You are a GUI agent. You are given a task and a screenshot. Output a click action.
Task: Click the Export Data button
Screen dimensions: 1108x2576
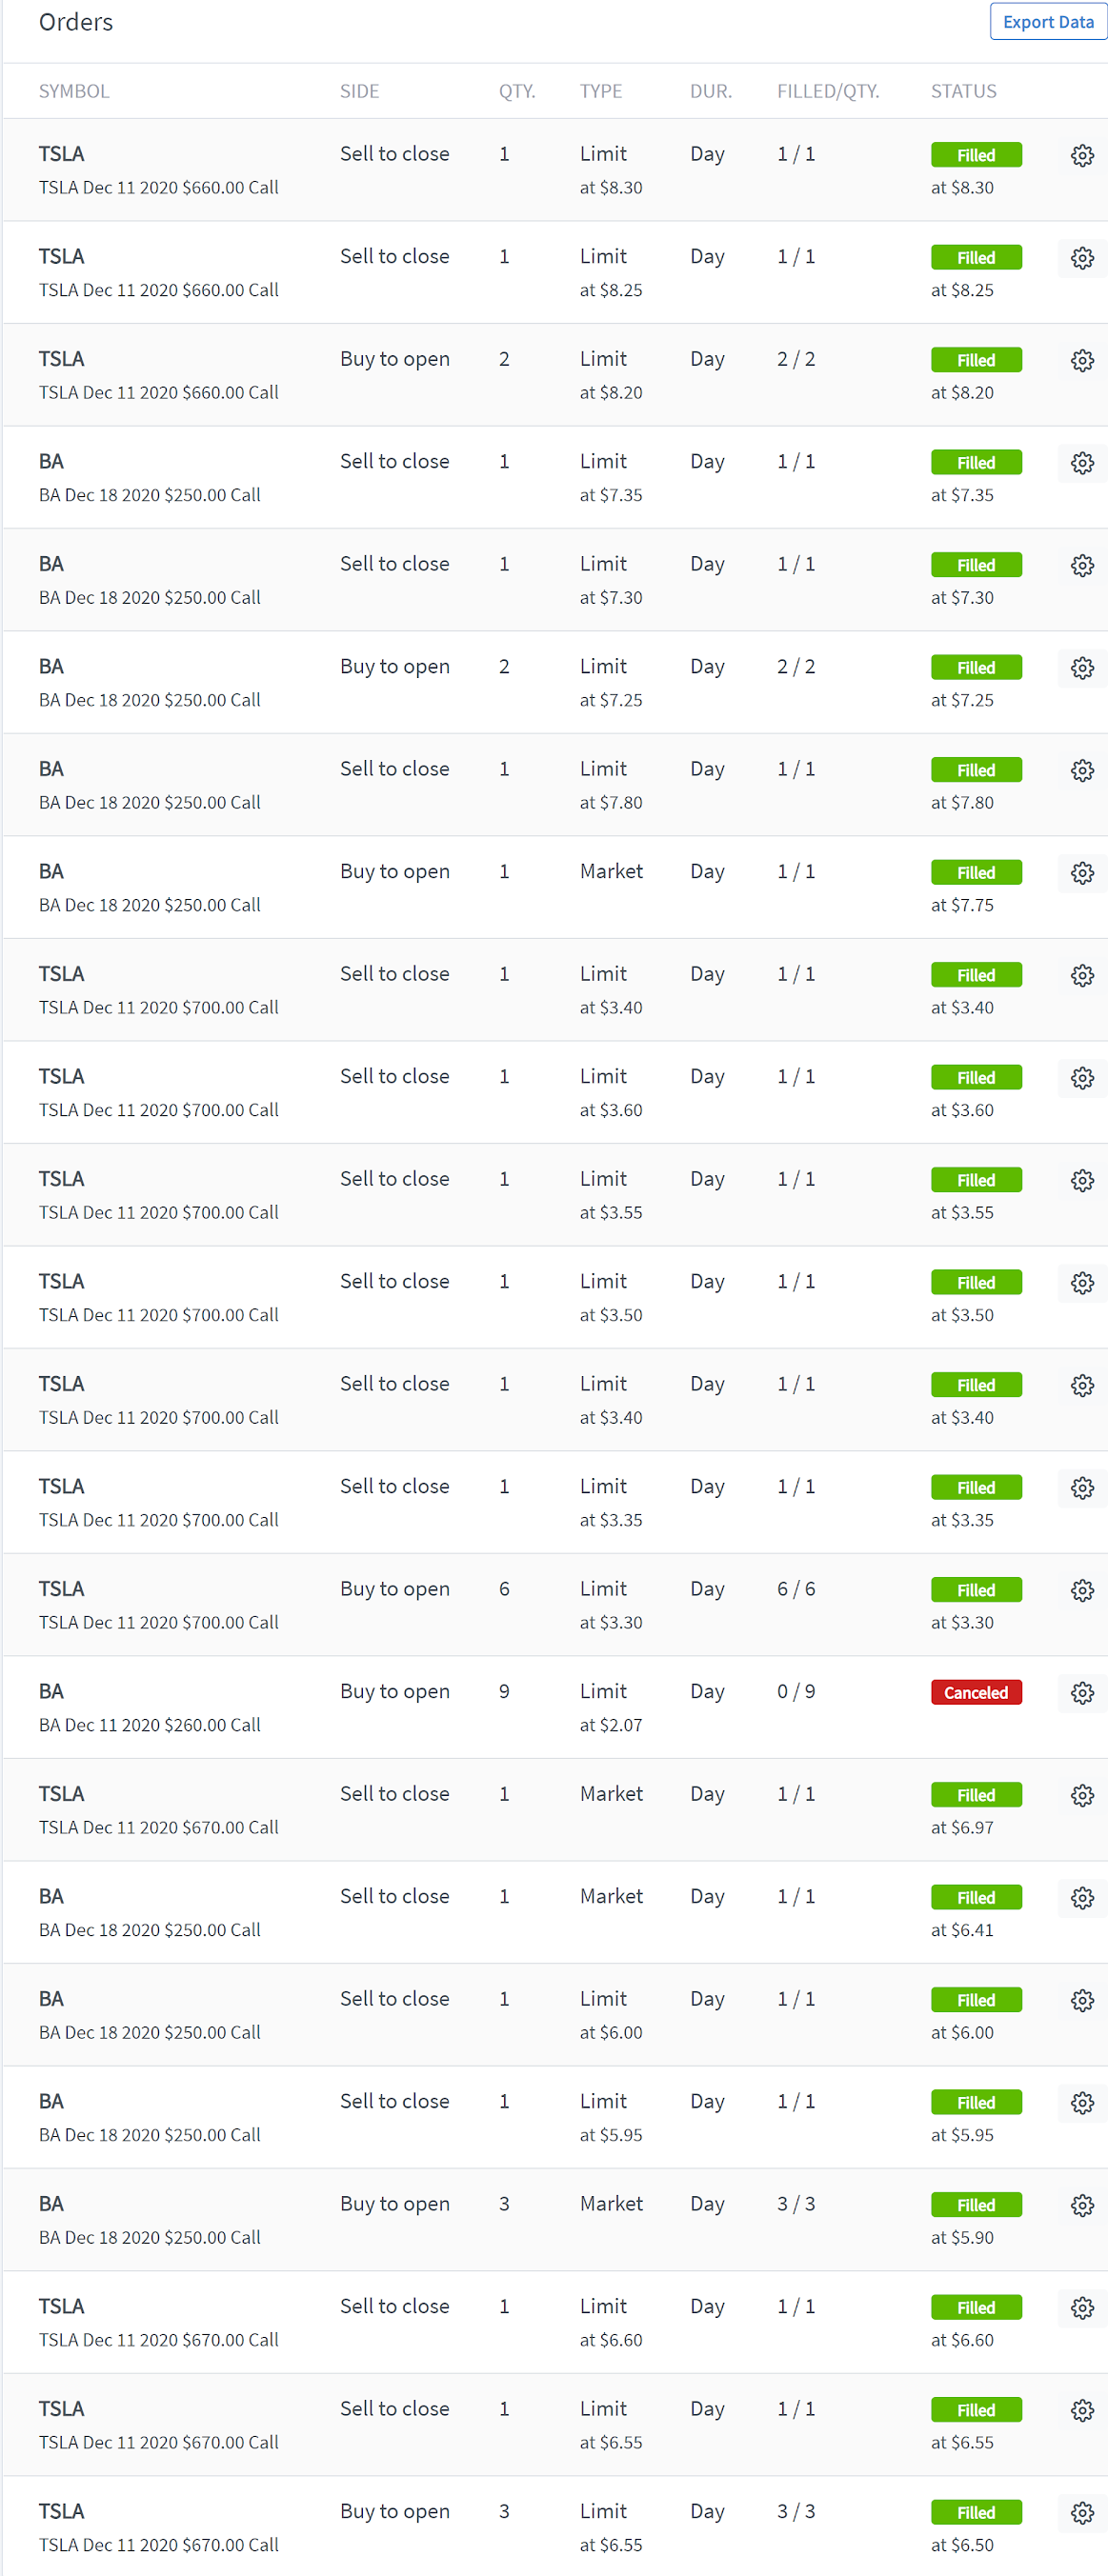click(x=1047, y=22)
